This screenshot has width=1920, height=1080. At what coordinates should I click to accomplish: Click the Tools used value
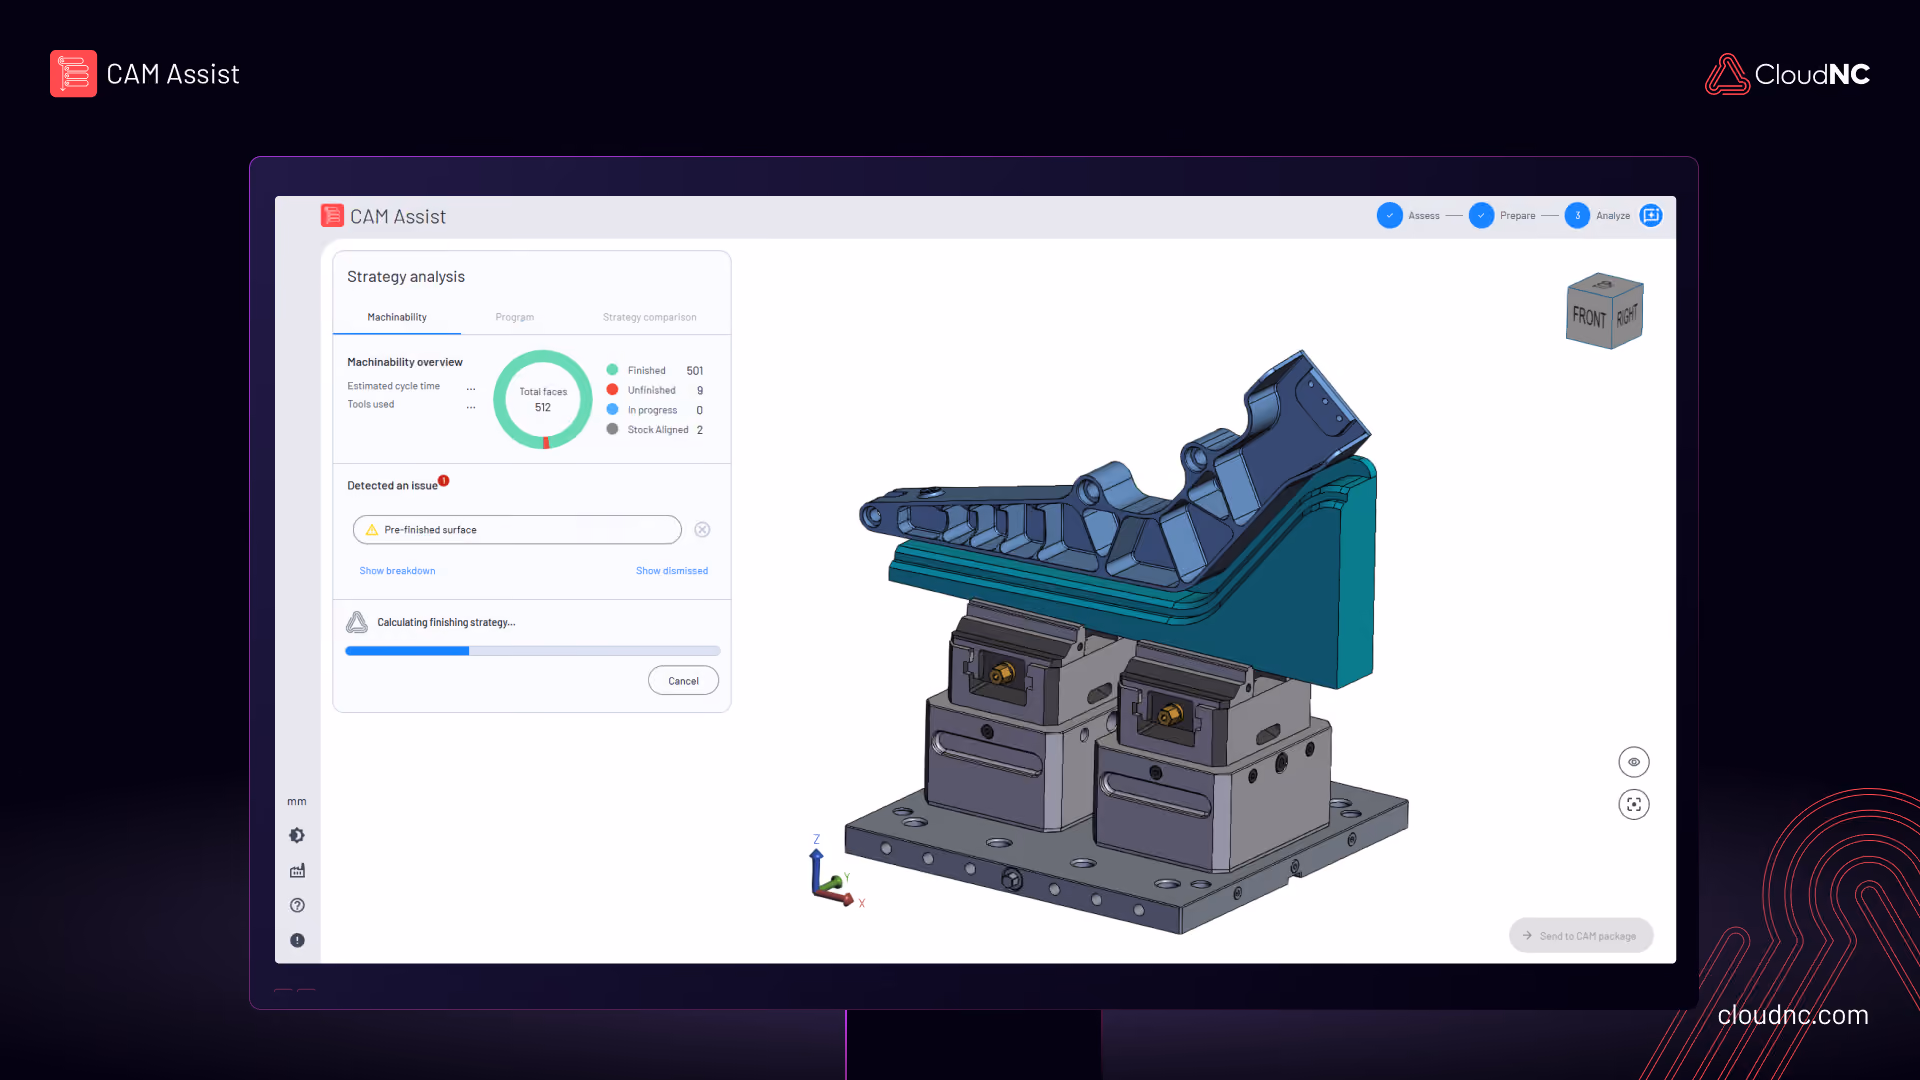pyautogui.click(x=471, y=405)
